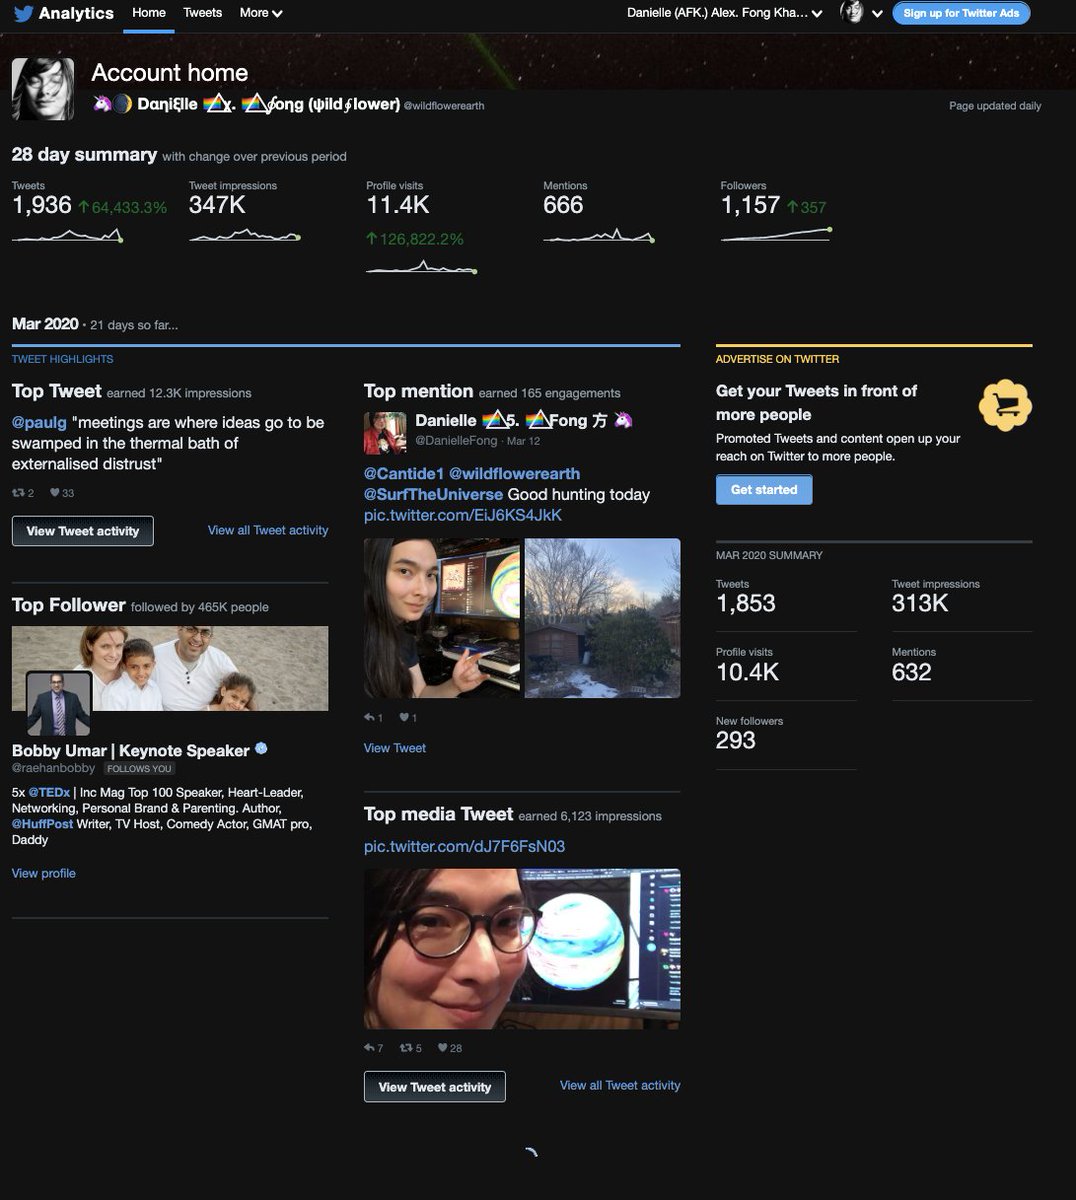The height and width of the screenshot is (1200, 1076).
Task: Click the reply icon under Top mention
Action: click(x=369, y=717)
